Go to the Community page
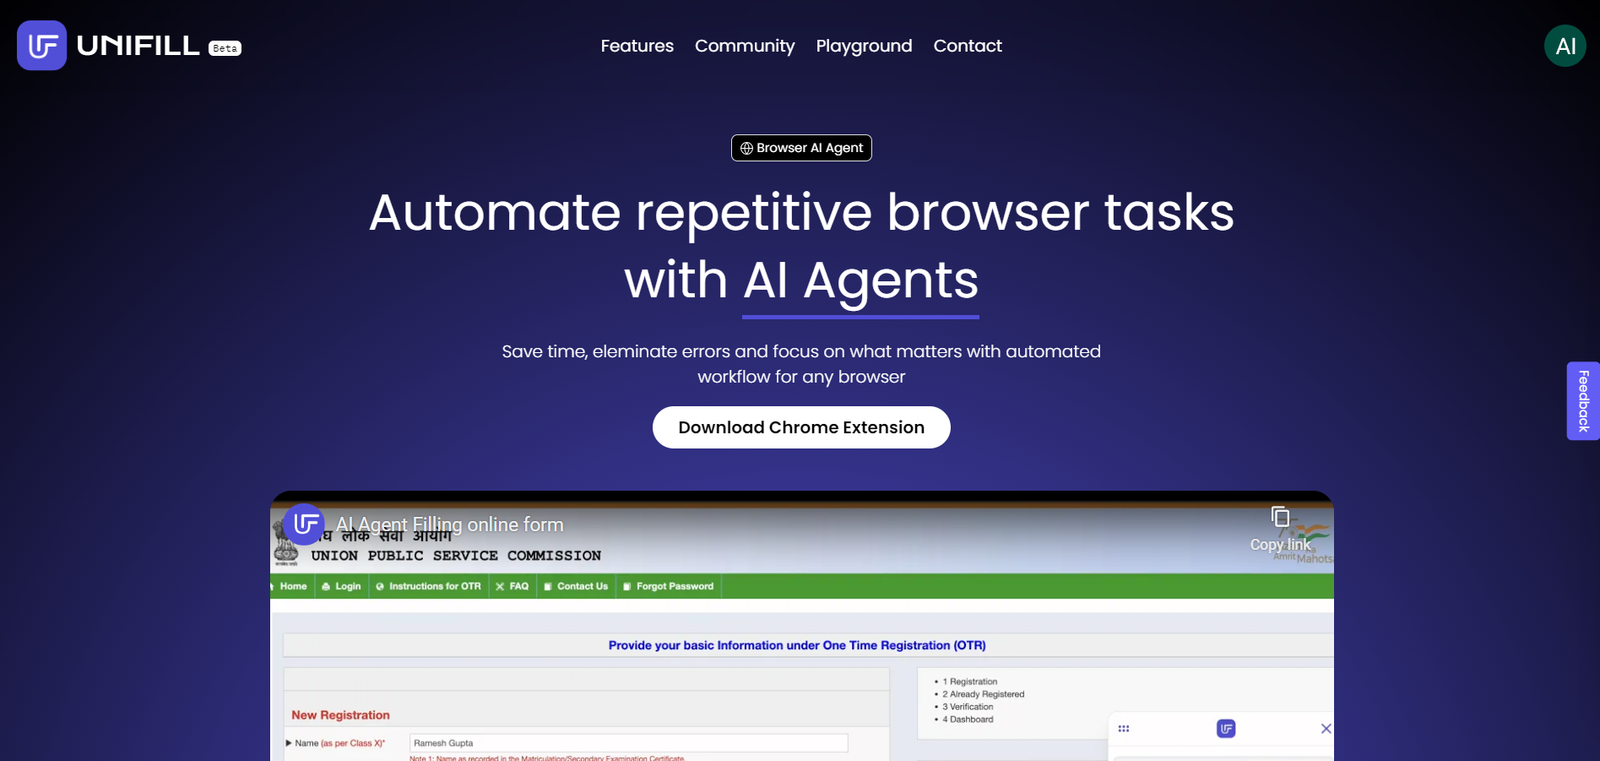This screenshot has height=761, width=1600. pos(745,46)
